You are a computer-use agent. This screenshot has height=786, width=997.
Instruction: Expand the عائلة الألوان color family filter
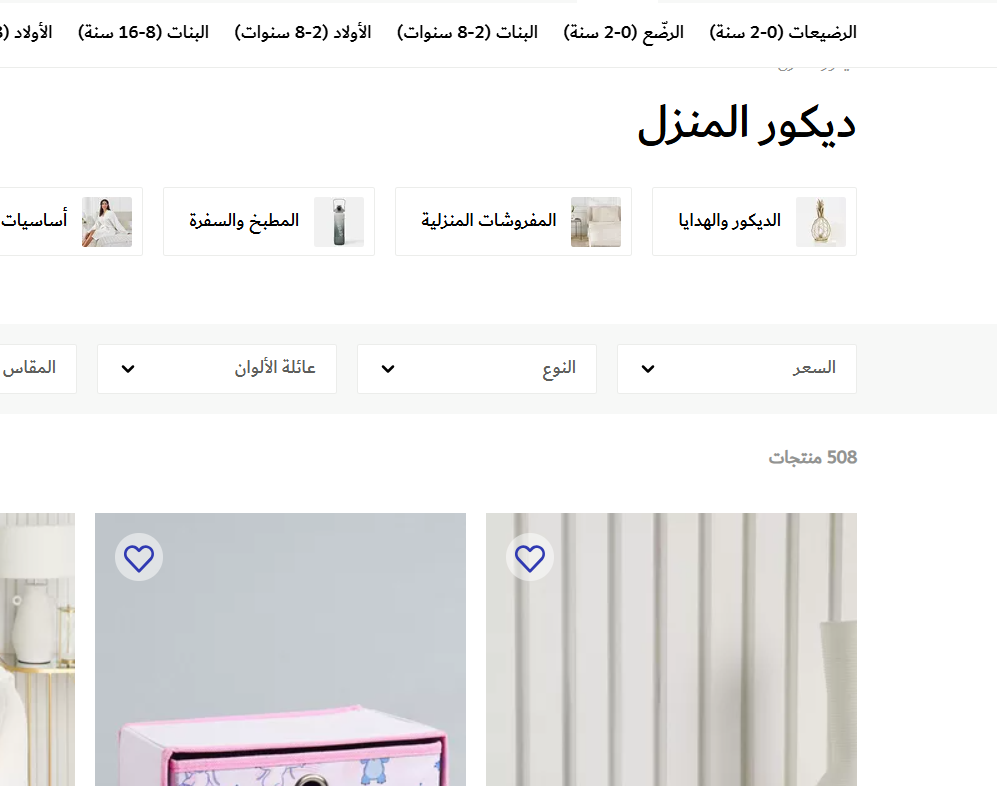click(217, 369)
